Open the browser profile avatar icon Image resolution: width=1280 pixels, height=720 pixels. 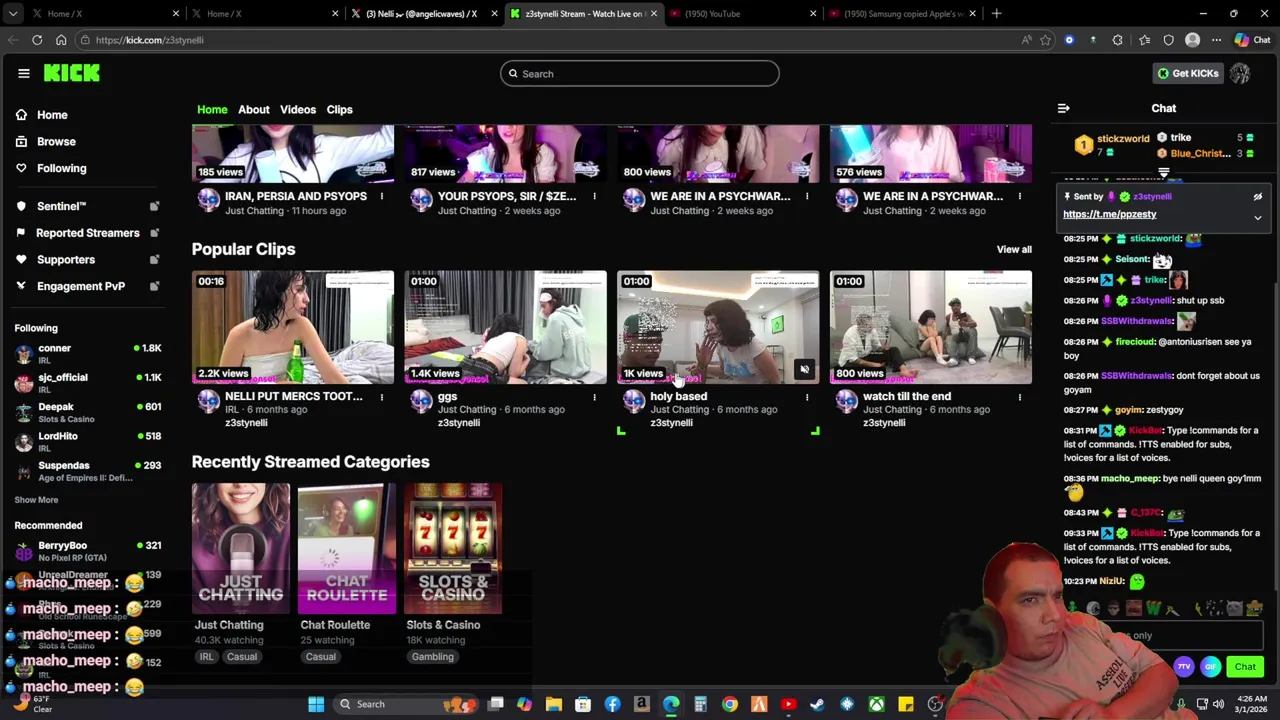[1192, 40]
